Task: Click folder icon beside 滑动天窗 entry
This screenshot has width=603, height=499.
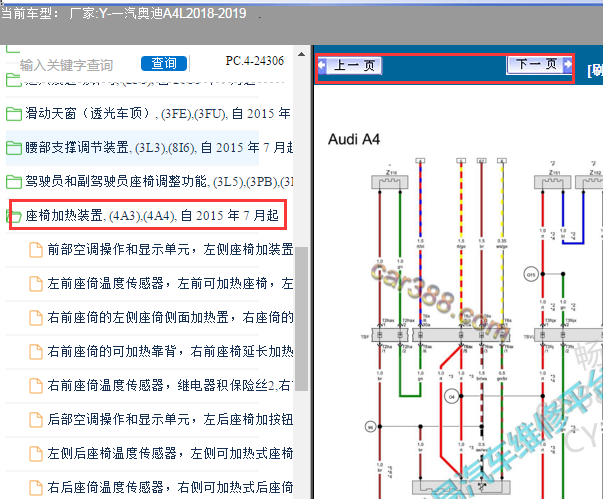Action: [14, 114]
